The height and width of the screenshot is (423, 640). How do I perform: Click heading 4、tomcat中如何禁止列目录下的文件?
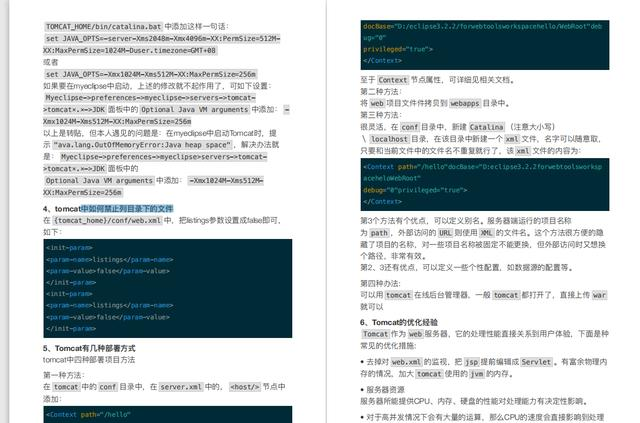click(x=108, y=209)
